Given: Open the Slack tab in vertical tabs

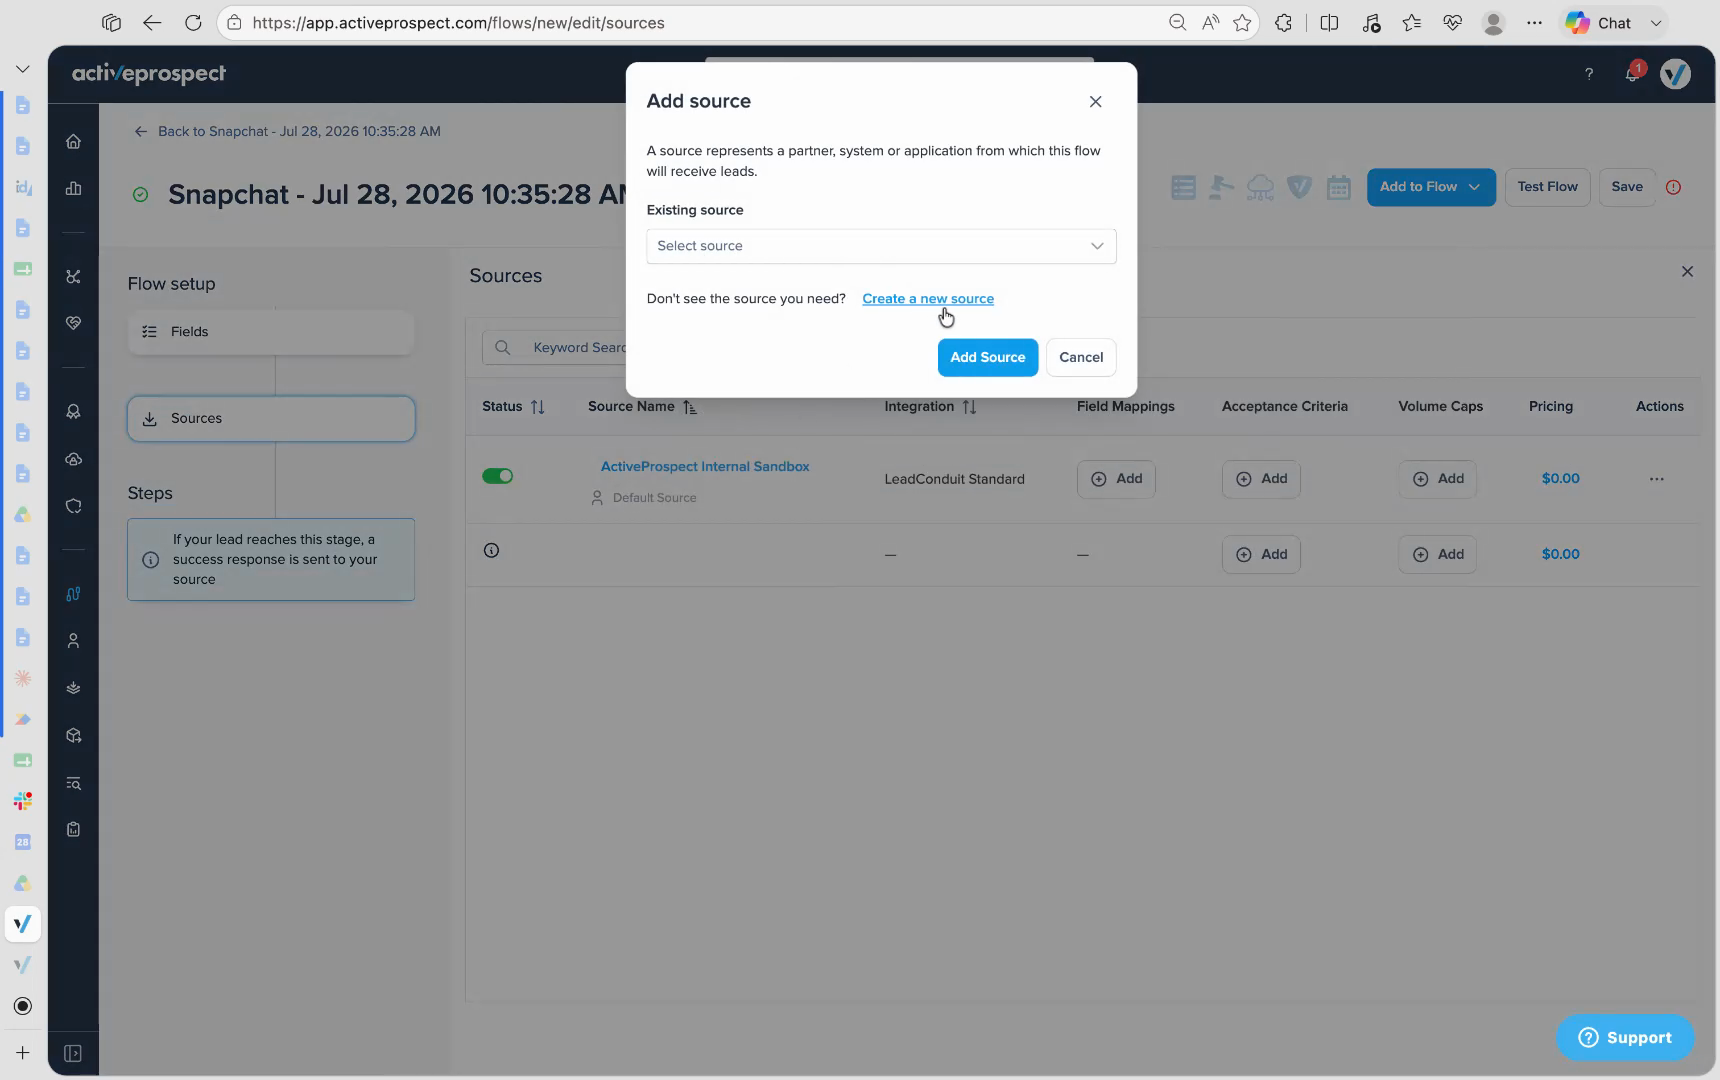Looking at the screenshot, I should tap(22, 801).
